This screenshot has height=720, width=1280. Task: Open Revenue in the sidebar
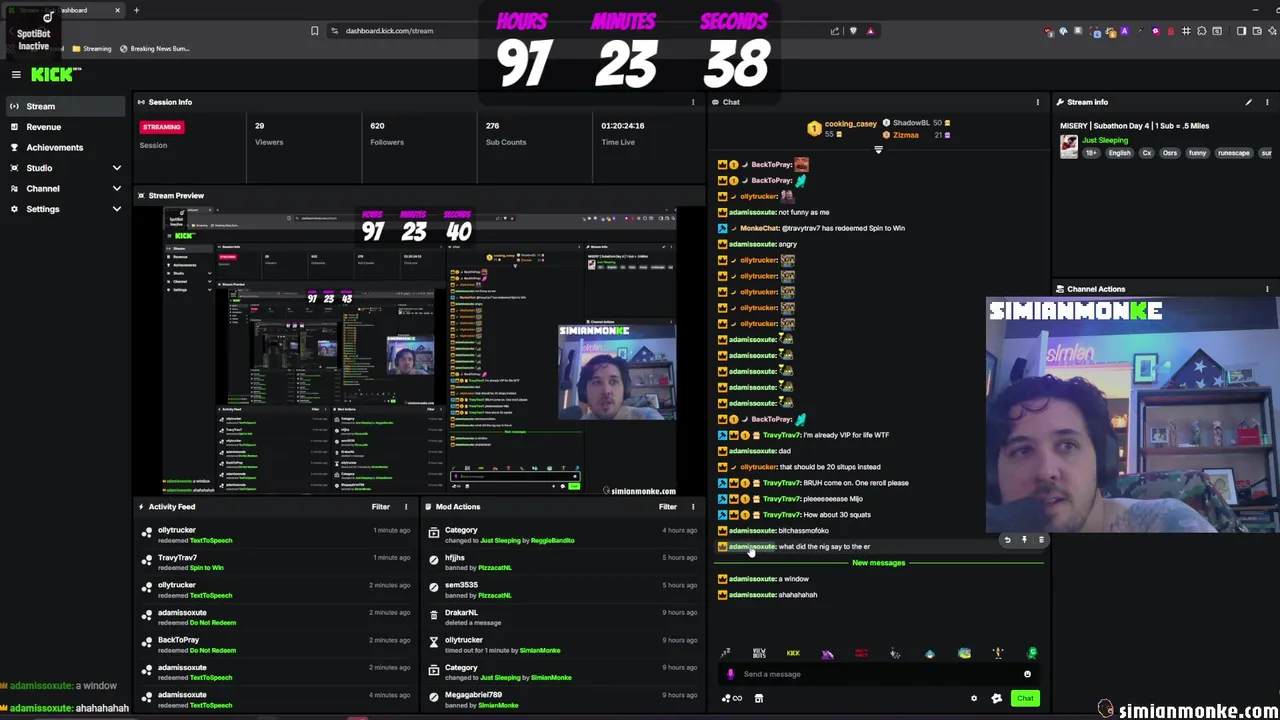[x=66, y=127]
